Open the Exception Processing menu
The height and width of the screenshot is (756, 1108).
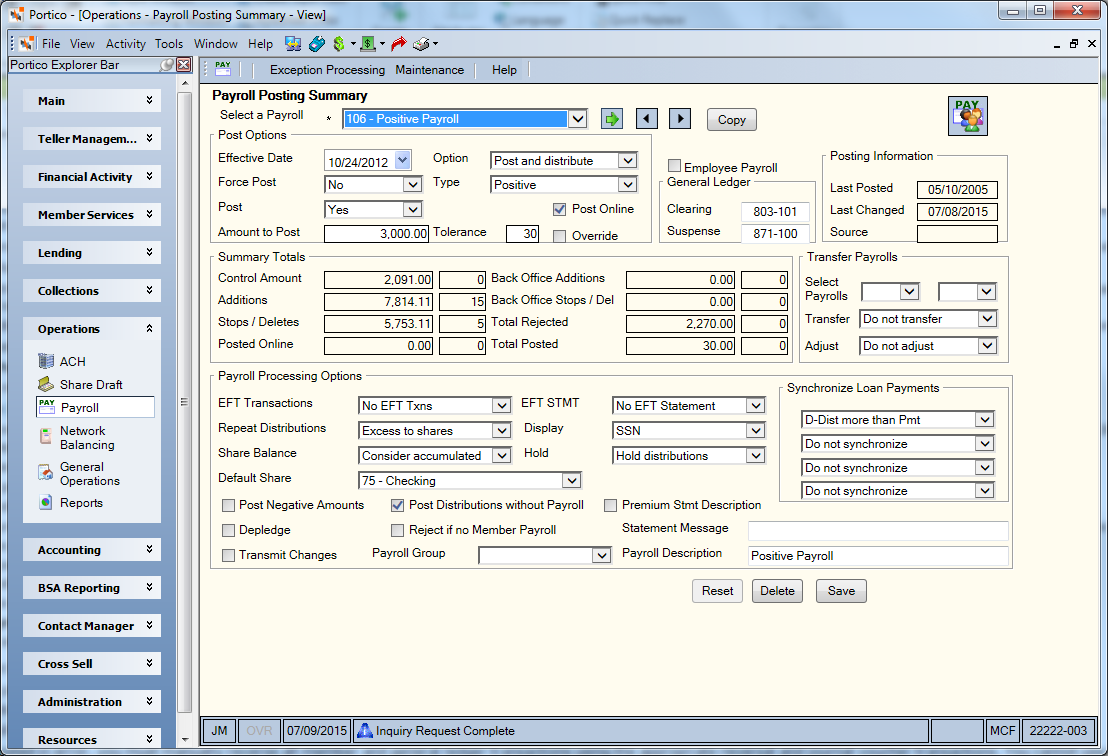(327, 70)
